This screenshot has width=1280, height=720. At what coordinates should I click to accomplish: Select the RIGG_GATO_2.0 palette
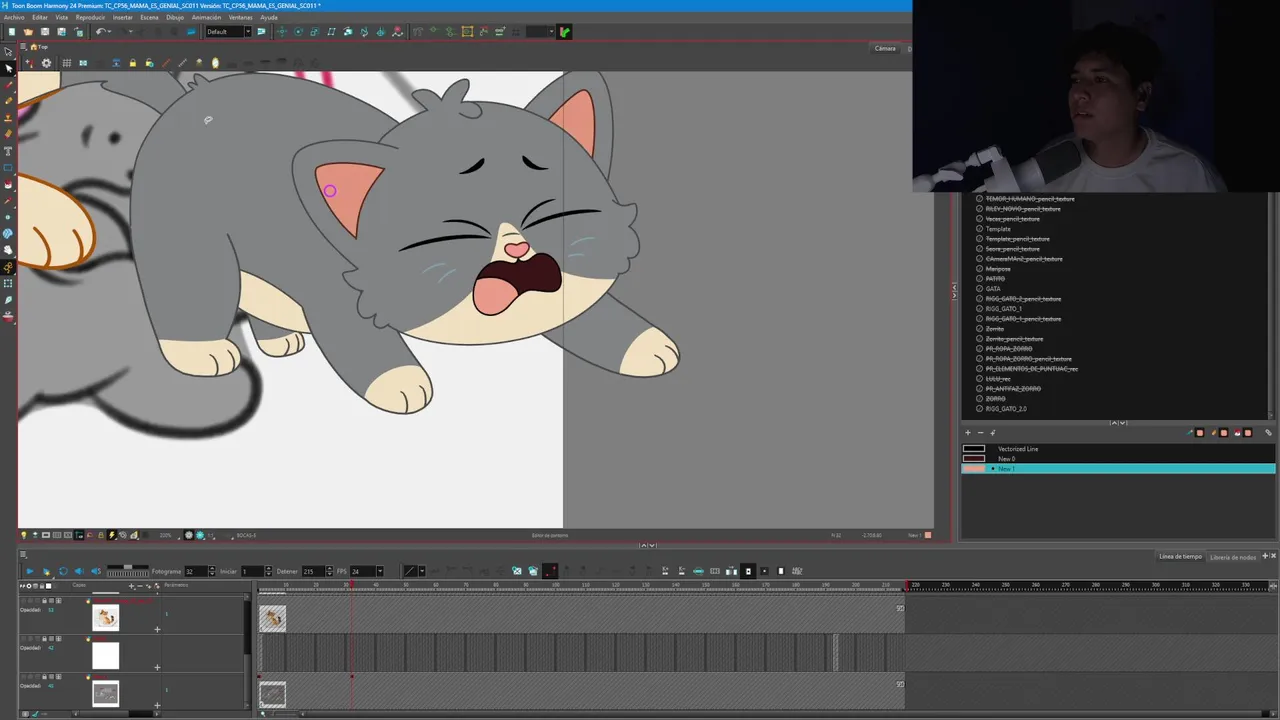tap(1006, 409)
